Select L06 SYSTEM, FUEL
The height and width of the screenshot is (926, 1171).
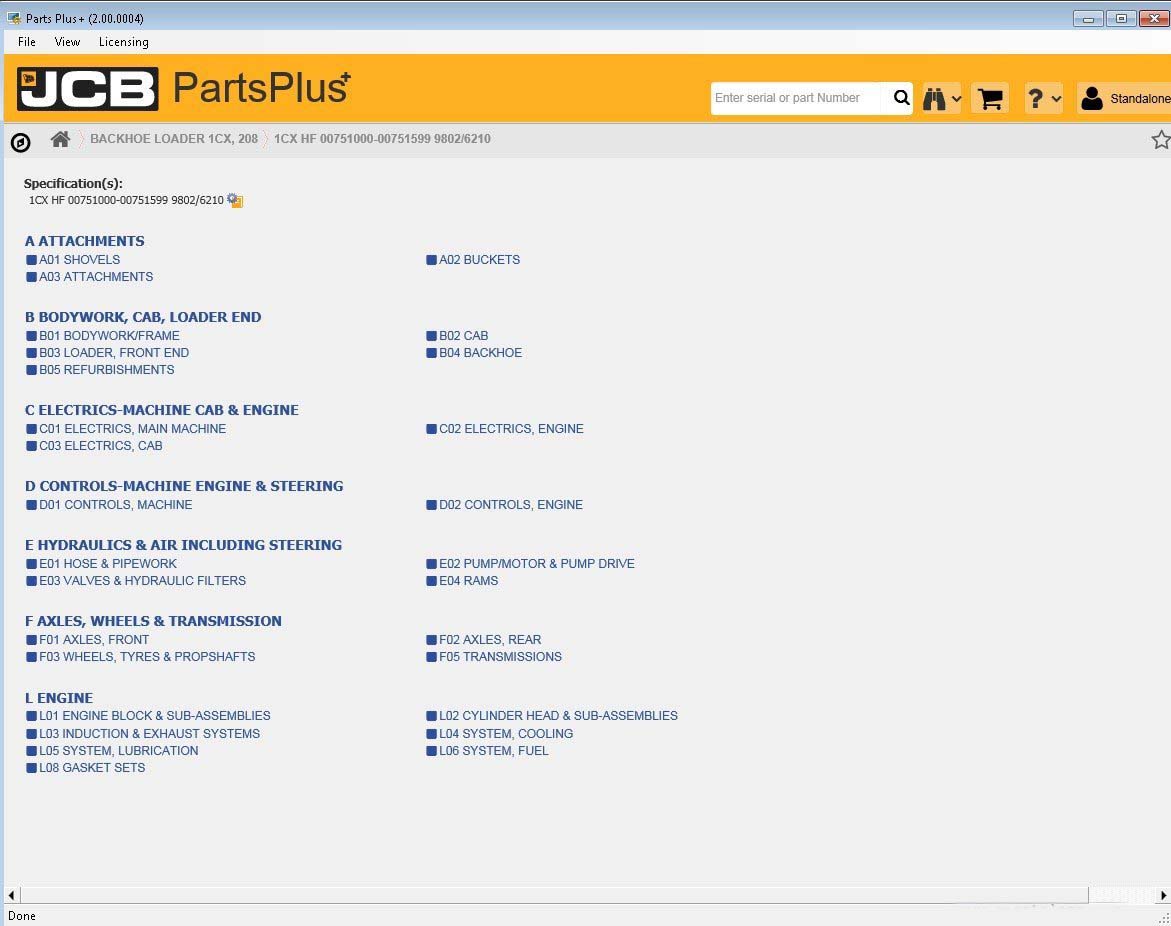[494, 752]
